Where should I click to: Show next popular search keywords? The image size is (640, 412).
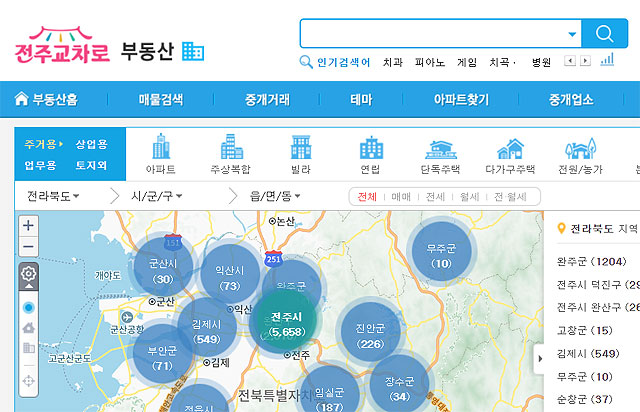tap(585, 61)
